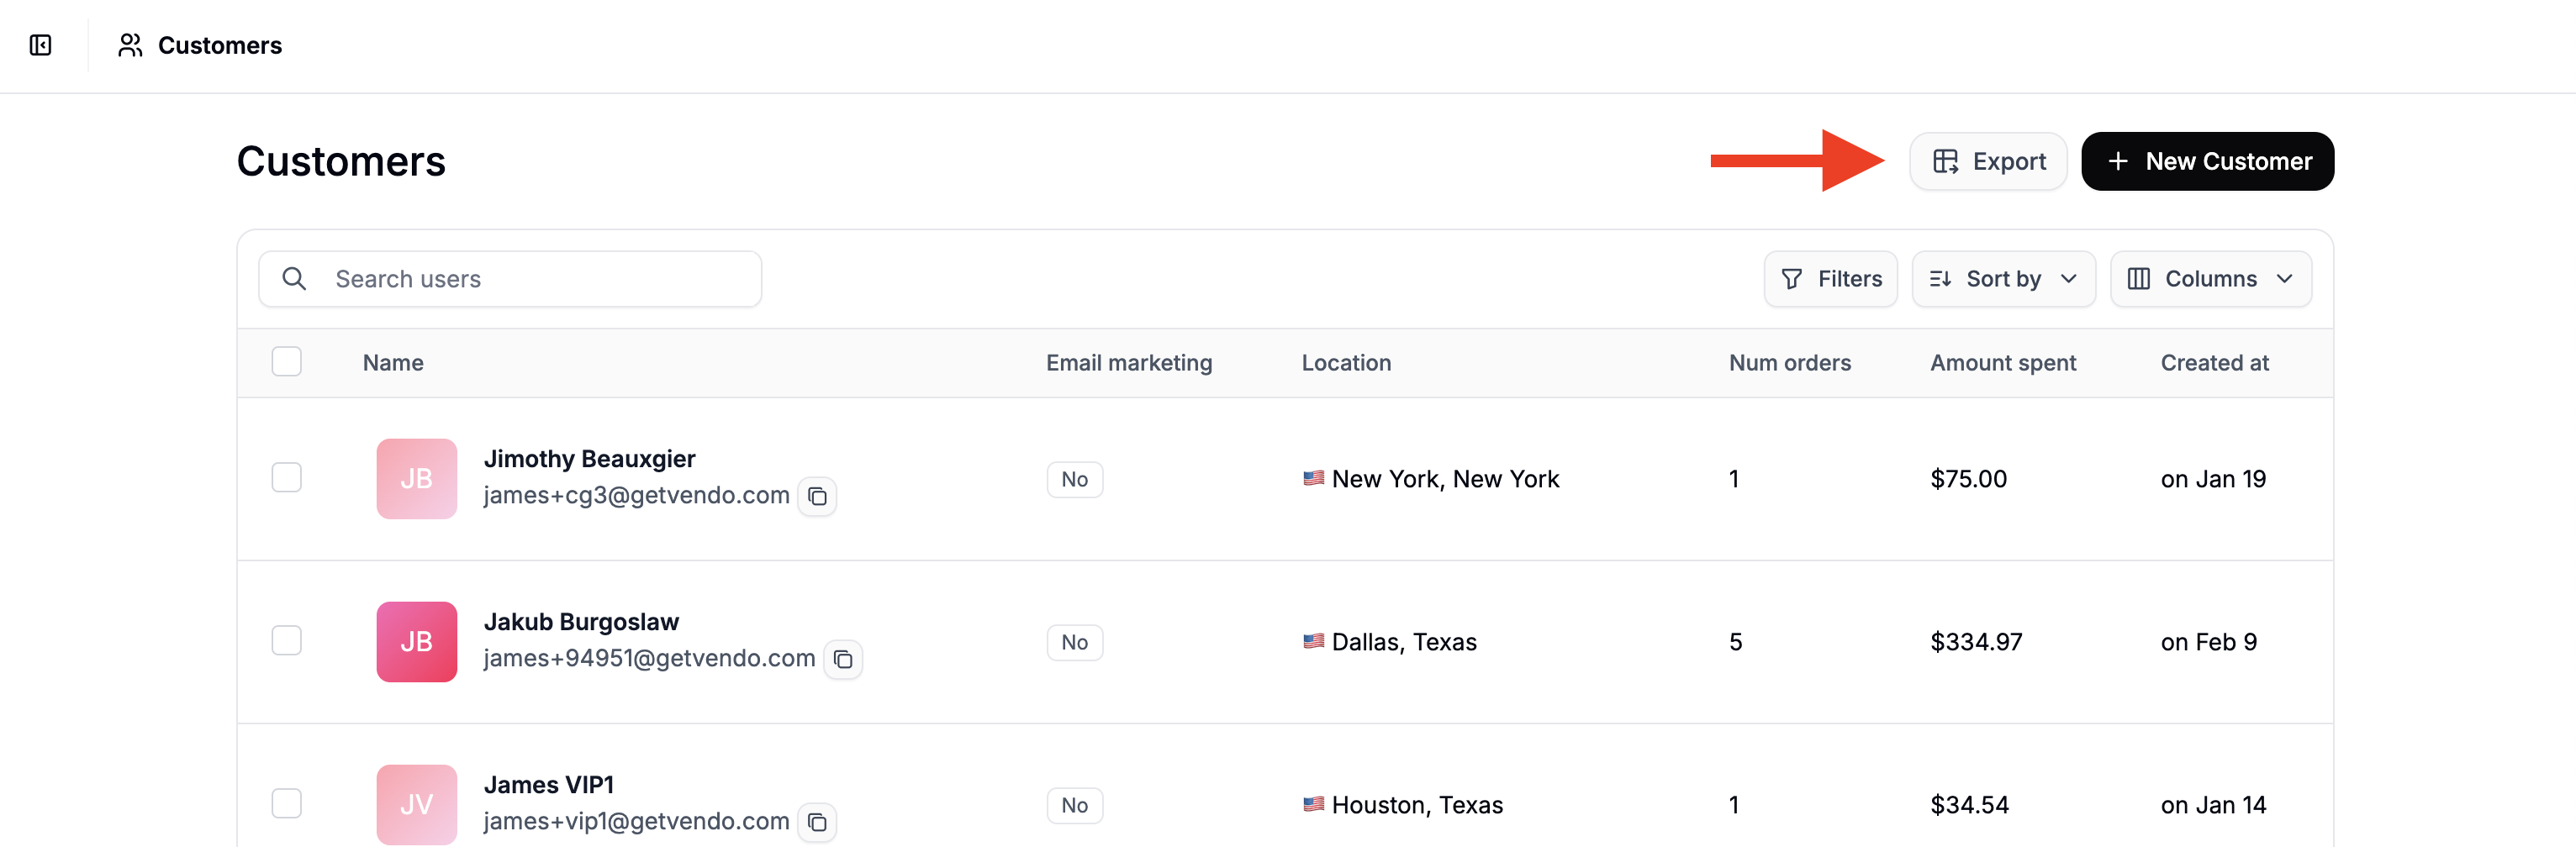This screenshot has height=847, width=2576.
Task: Open the Sort by dropdown
Action: click(x=2003, y=279)
